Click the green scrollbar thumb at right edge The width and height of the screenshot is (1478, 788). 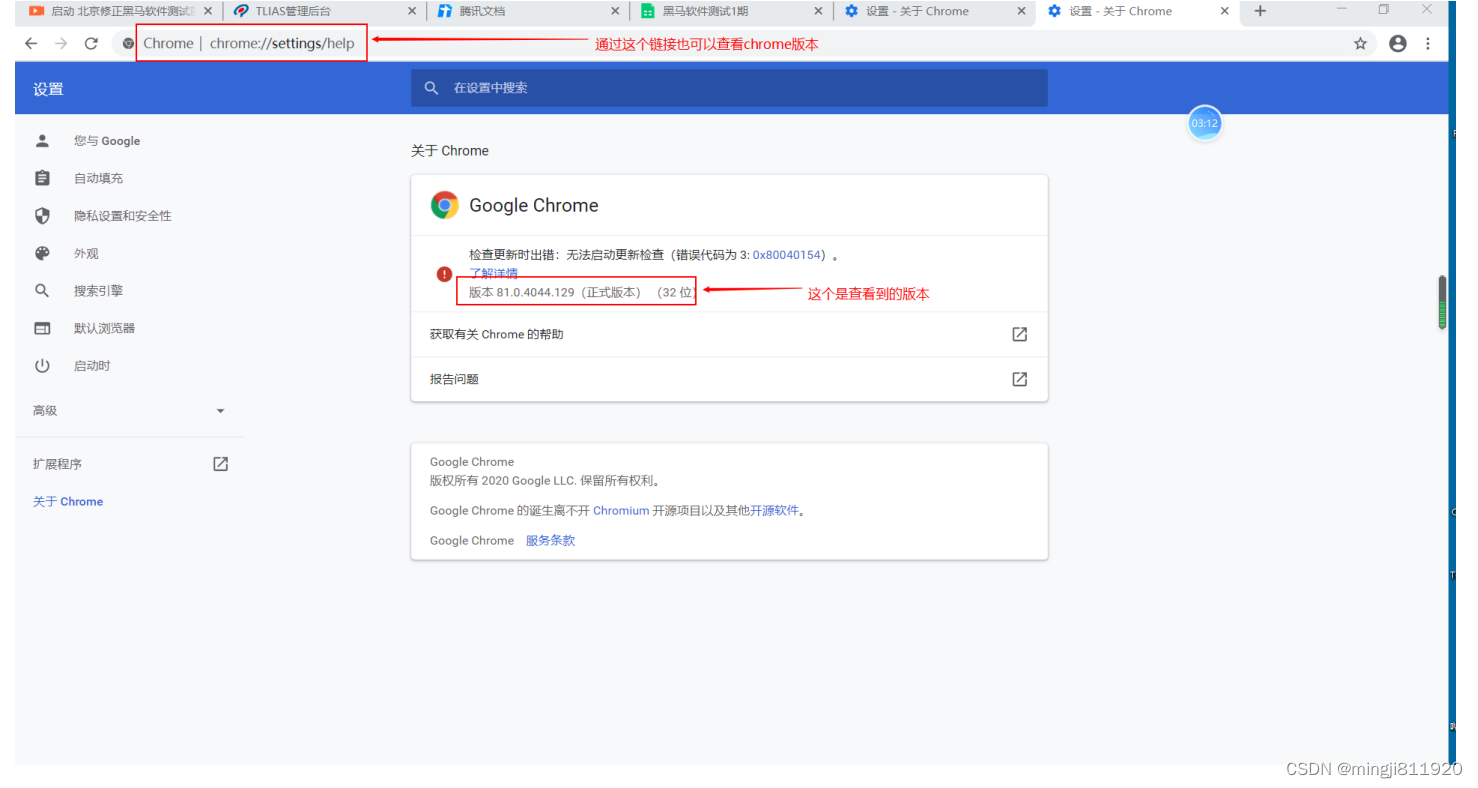(1442, 302)
